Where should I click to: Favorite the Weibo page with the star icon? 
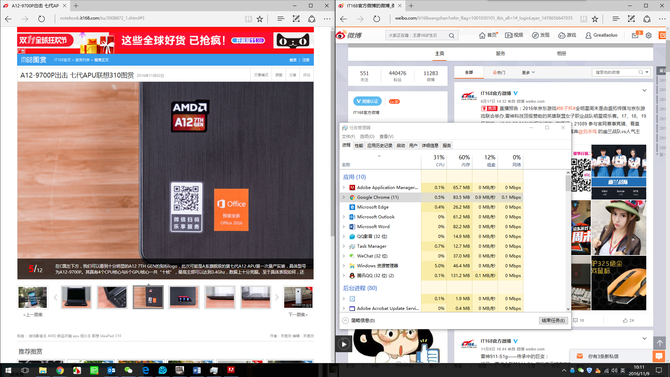(x=595, y=19)
